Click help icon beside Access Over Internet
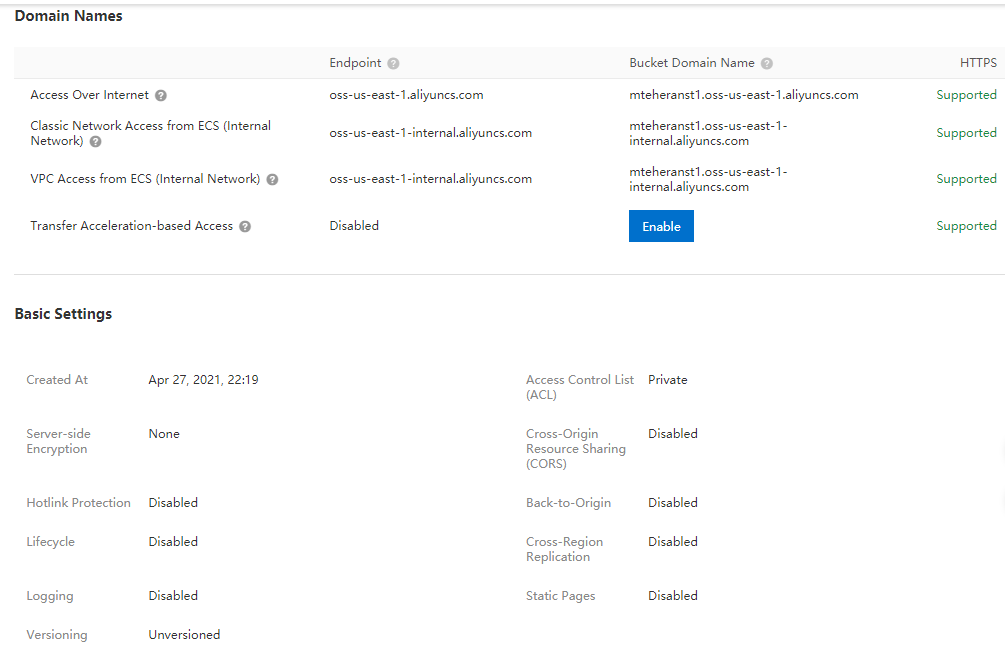The height and width of the screenshot is (648, 1005). (161, 95)
